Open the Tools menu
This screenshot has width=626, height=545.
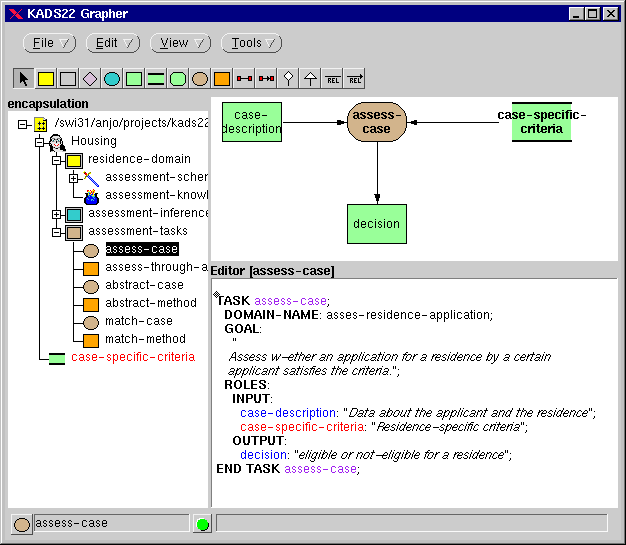251,43
